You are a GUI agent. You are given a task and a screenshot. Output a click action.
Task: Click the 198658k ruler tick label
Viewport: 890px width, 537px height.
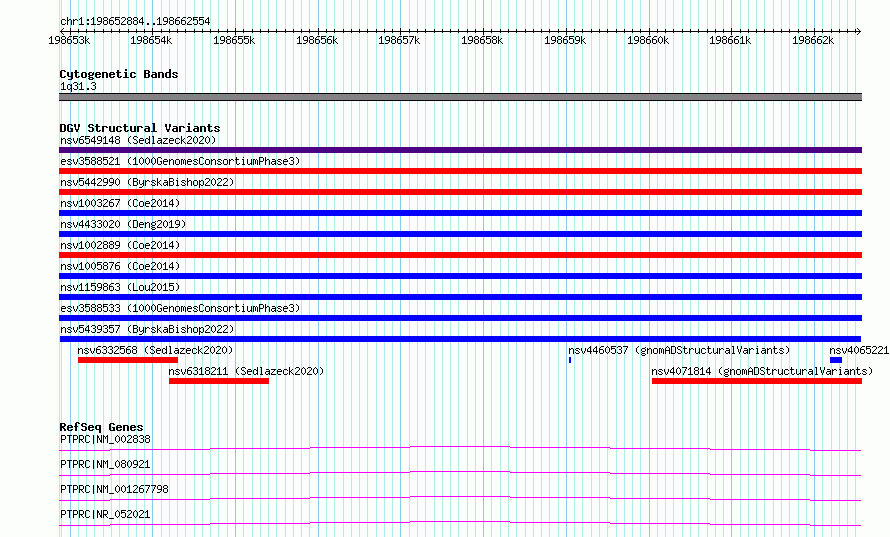coord(482,40)
